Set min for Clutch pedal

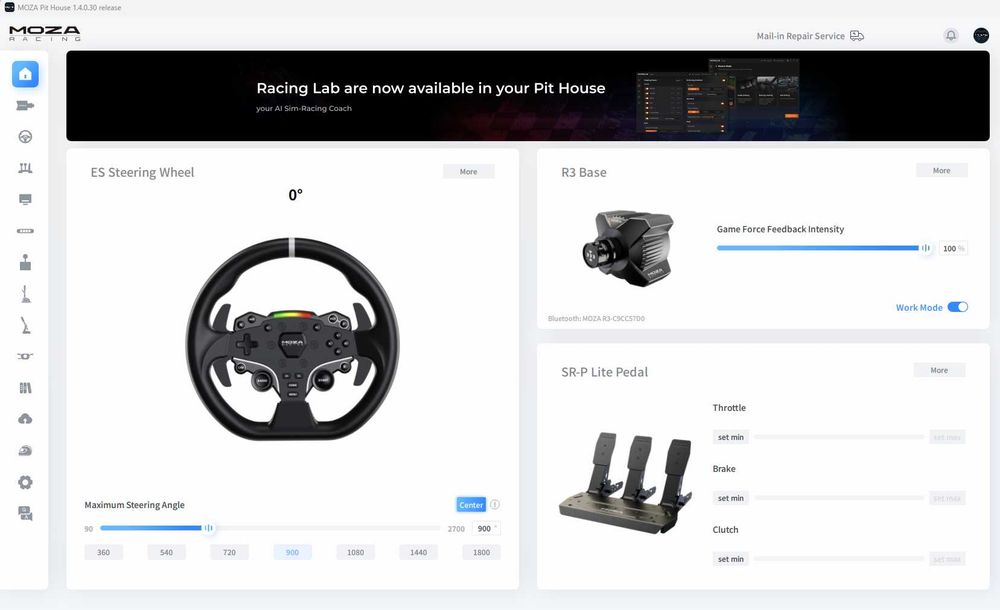pos(731,559)
